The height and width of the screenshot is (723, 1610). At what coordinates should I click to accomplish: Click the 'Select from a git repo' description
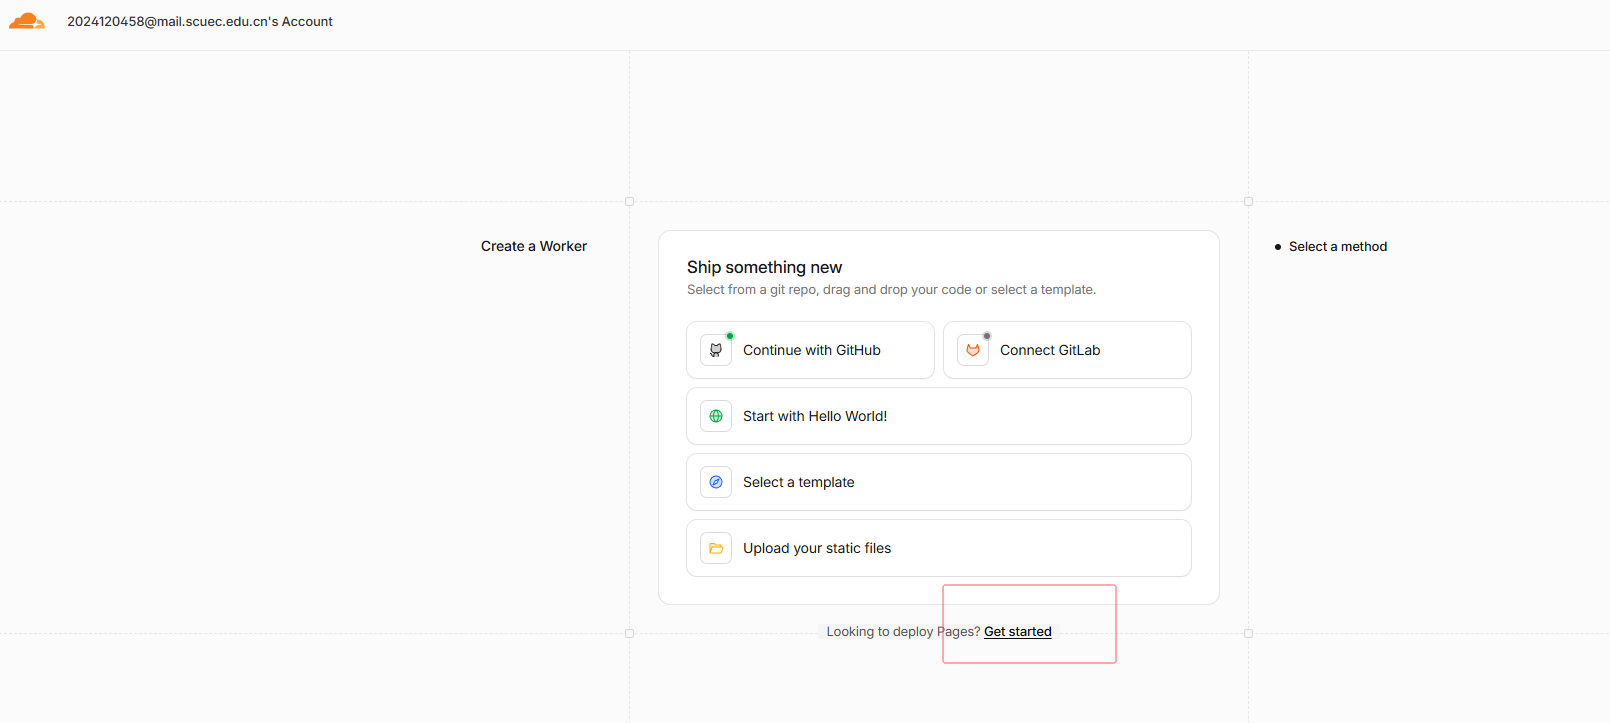[891, 290]
